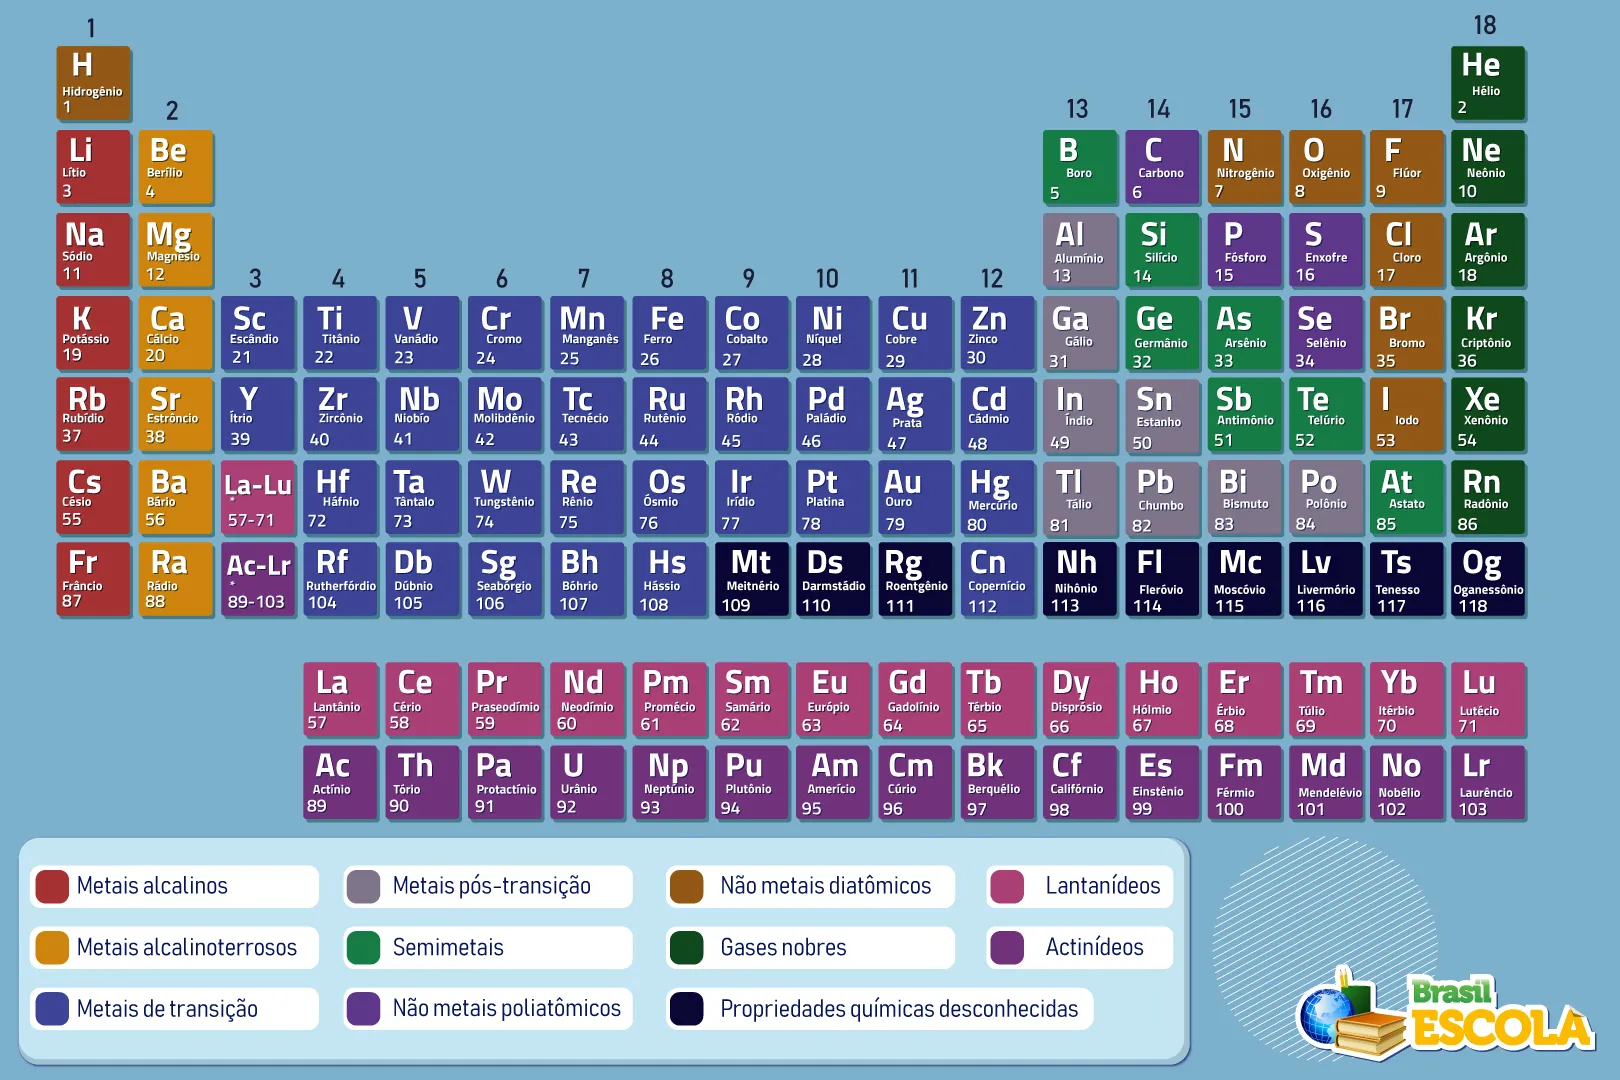Open the Ac-Lr 89-103 placeholder tile

pos(258,579)
